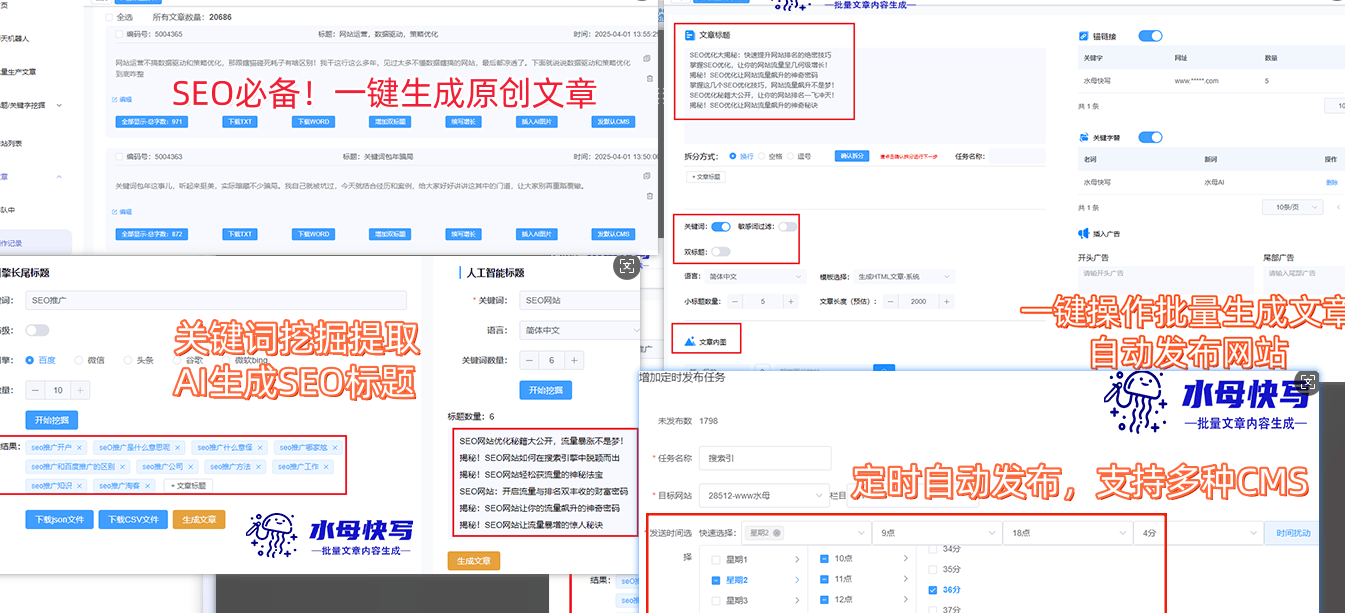Open the 9点 hour dropdown
Image resolution: width=1345 pixels, height=613 pixels.
[935, 533]
